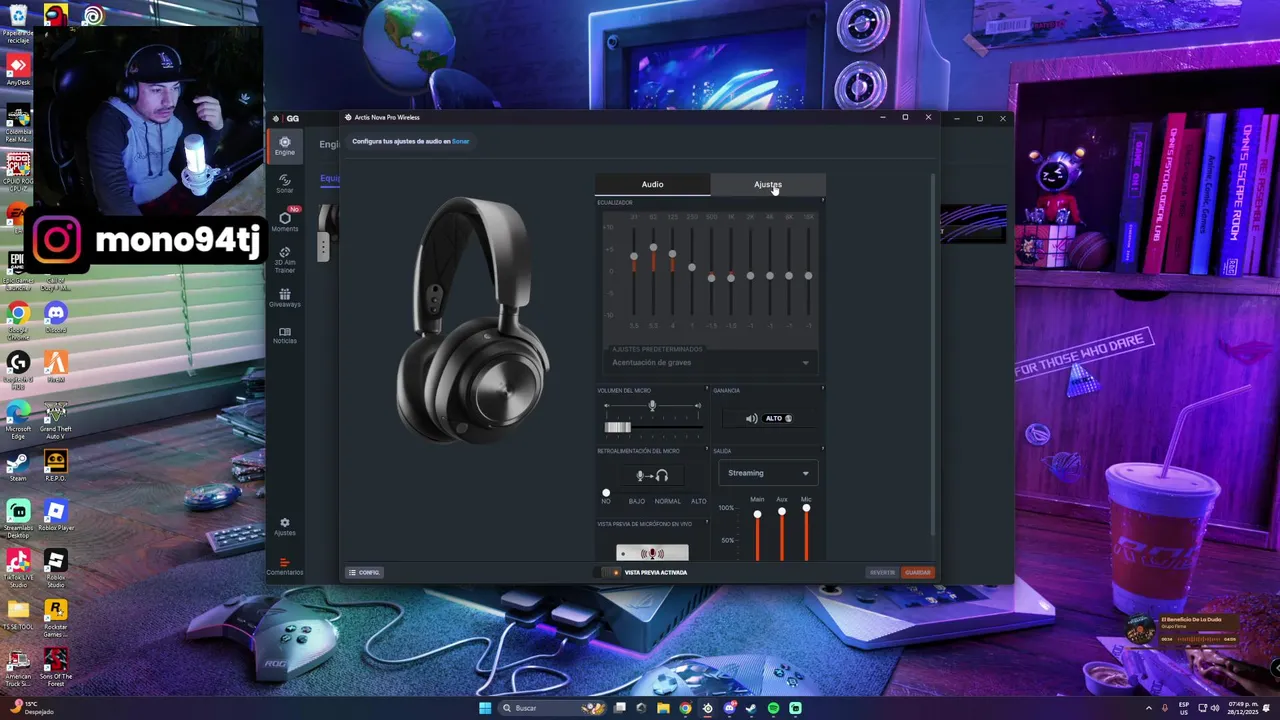Click the 1K equalizer slider handle
The image size is (1280, 720).
[731, 277]
